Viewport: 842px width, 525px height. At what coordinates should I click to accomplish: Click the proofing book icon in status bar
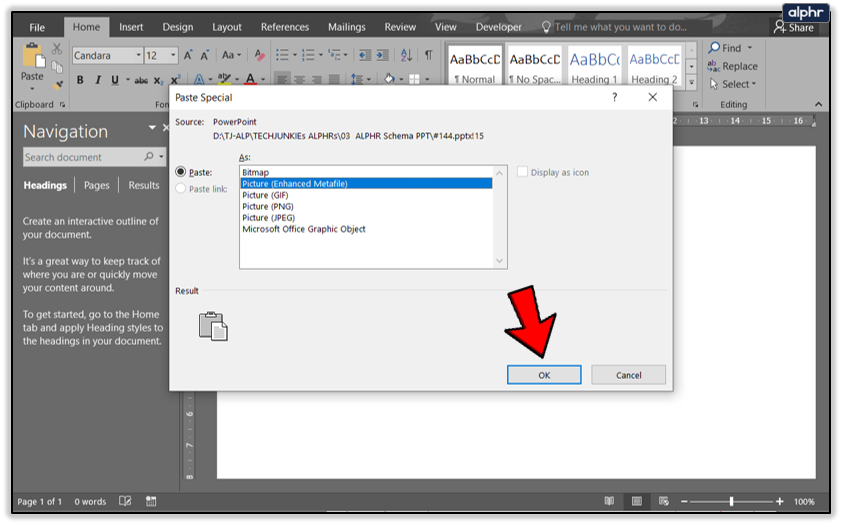125,501
